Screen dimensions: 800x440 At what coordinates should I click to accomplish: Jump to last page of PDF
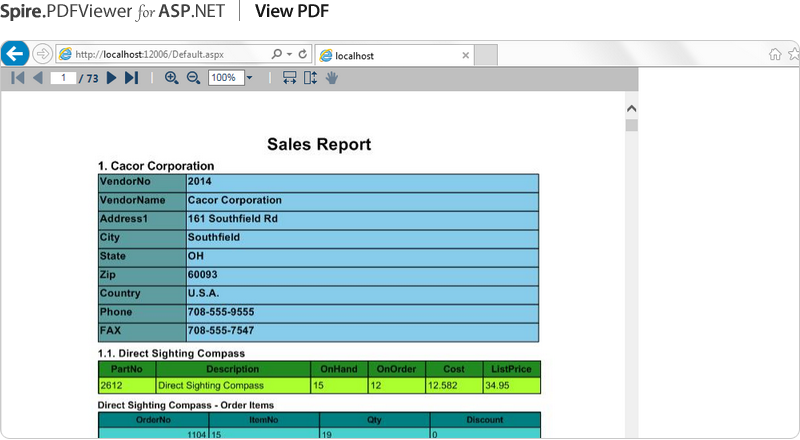(x=132, y=78)
